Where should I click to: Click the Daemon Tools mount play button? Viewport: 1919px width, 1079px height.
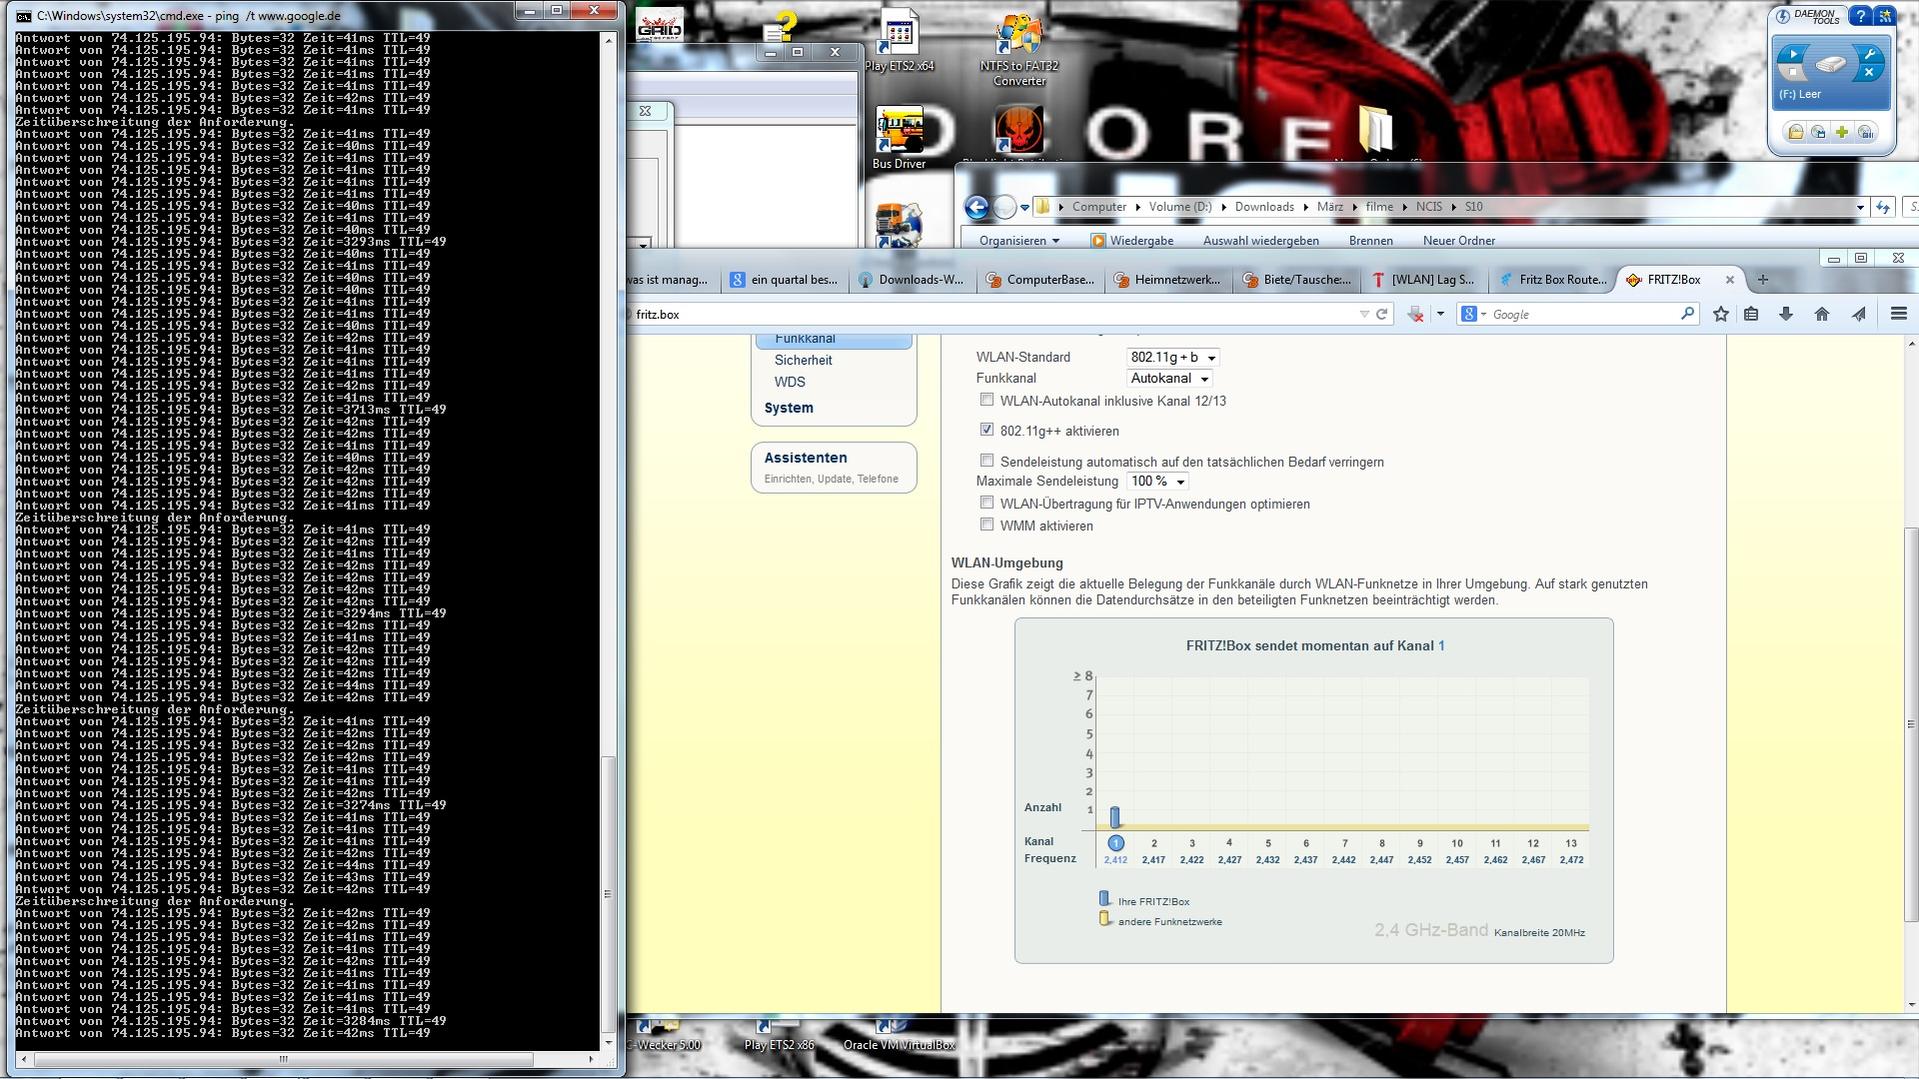point(1793,54)
